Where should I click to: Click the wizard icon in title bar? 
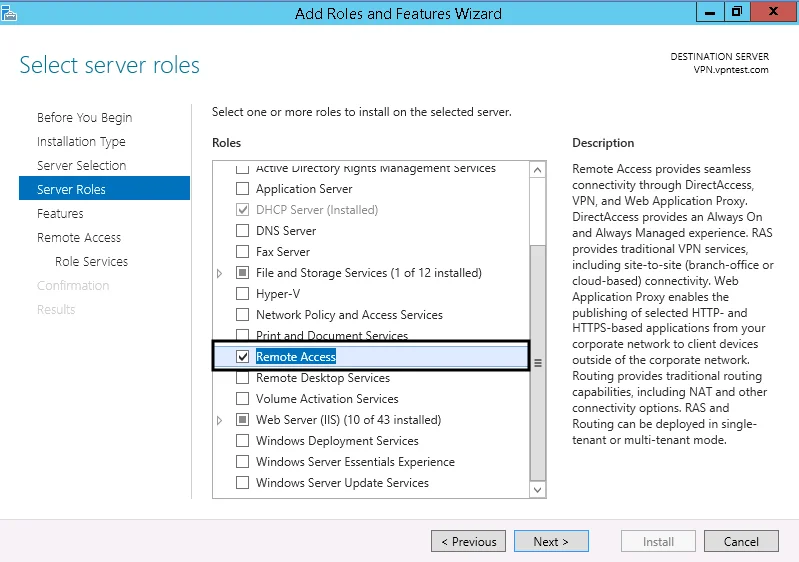click(9, 13)
